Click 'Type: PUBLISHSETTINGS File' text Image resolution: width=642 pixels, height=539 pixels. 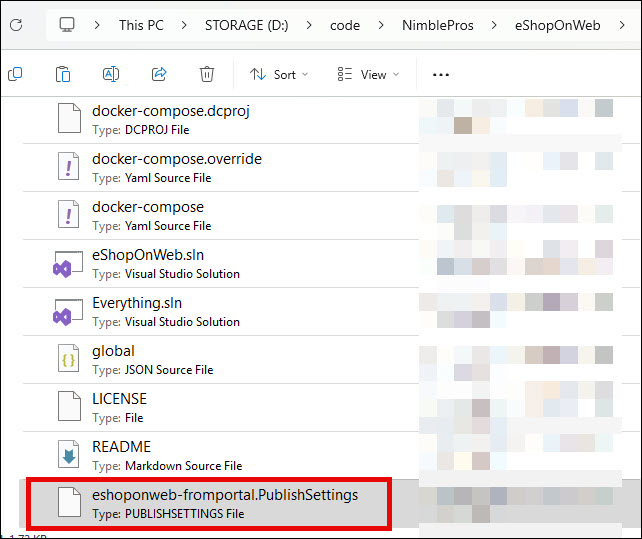click(168, 514)
